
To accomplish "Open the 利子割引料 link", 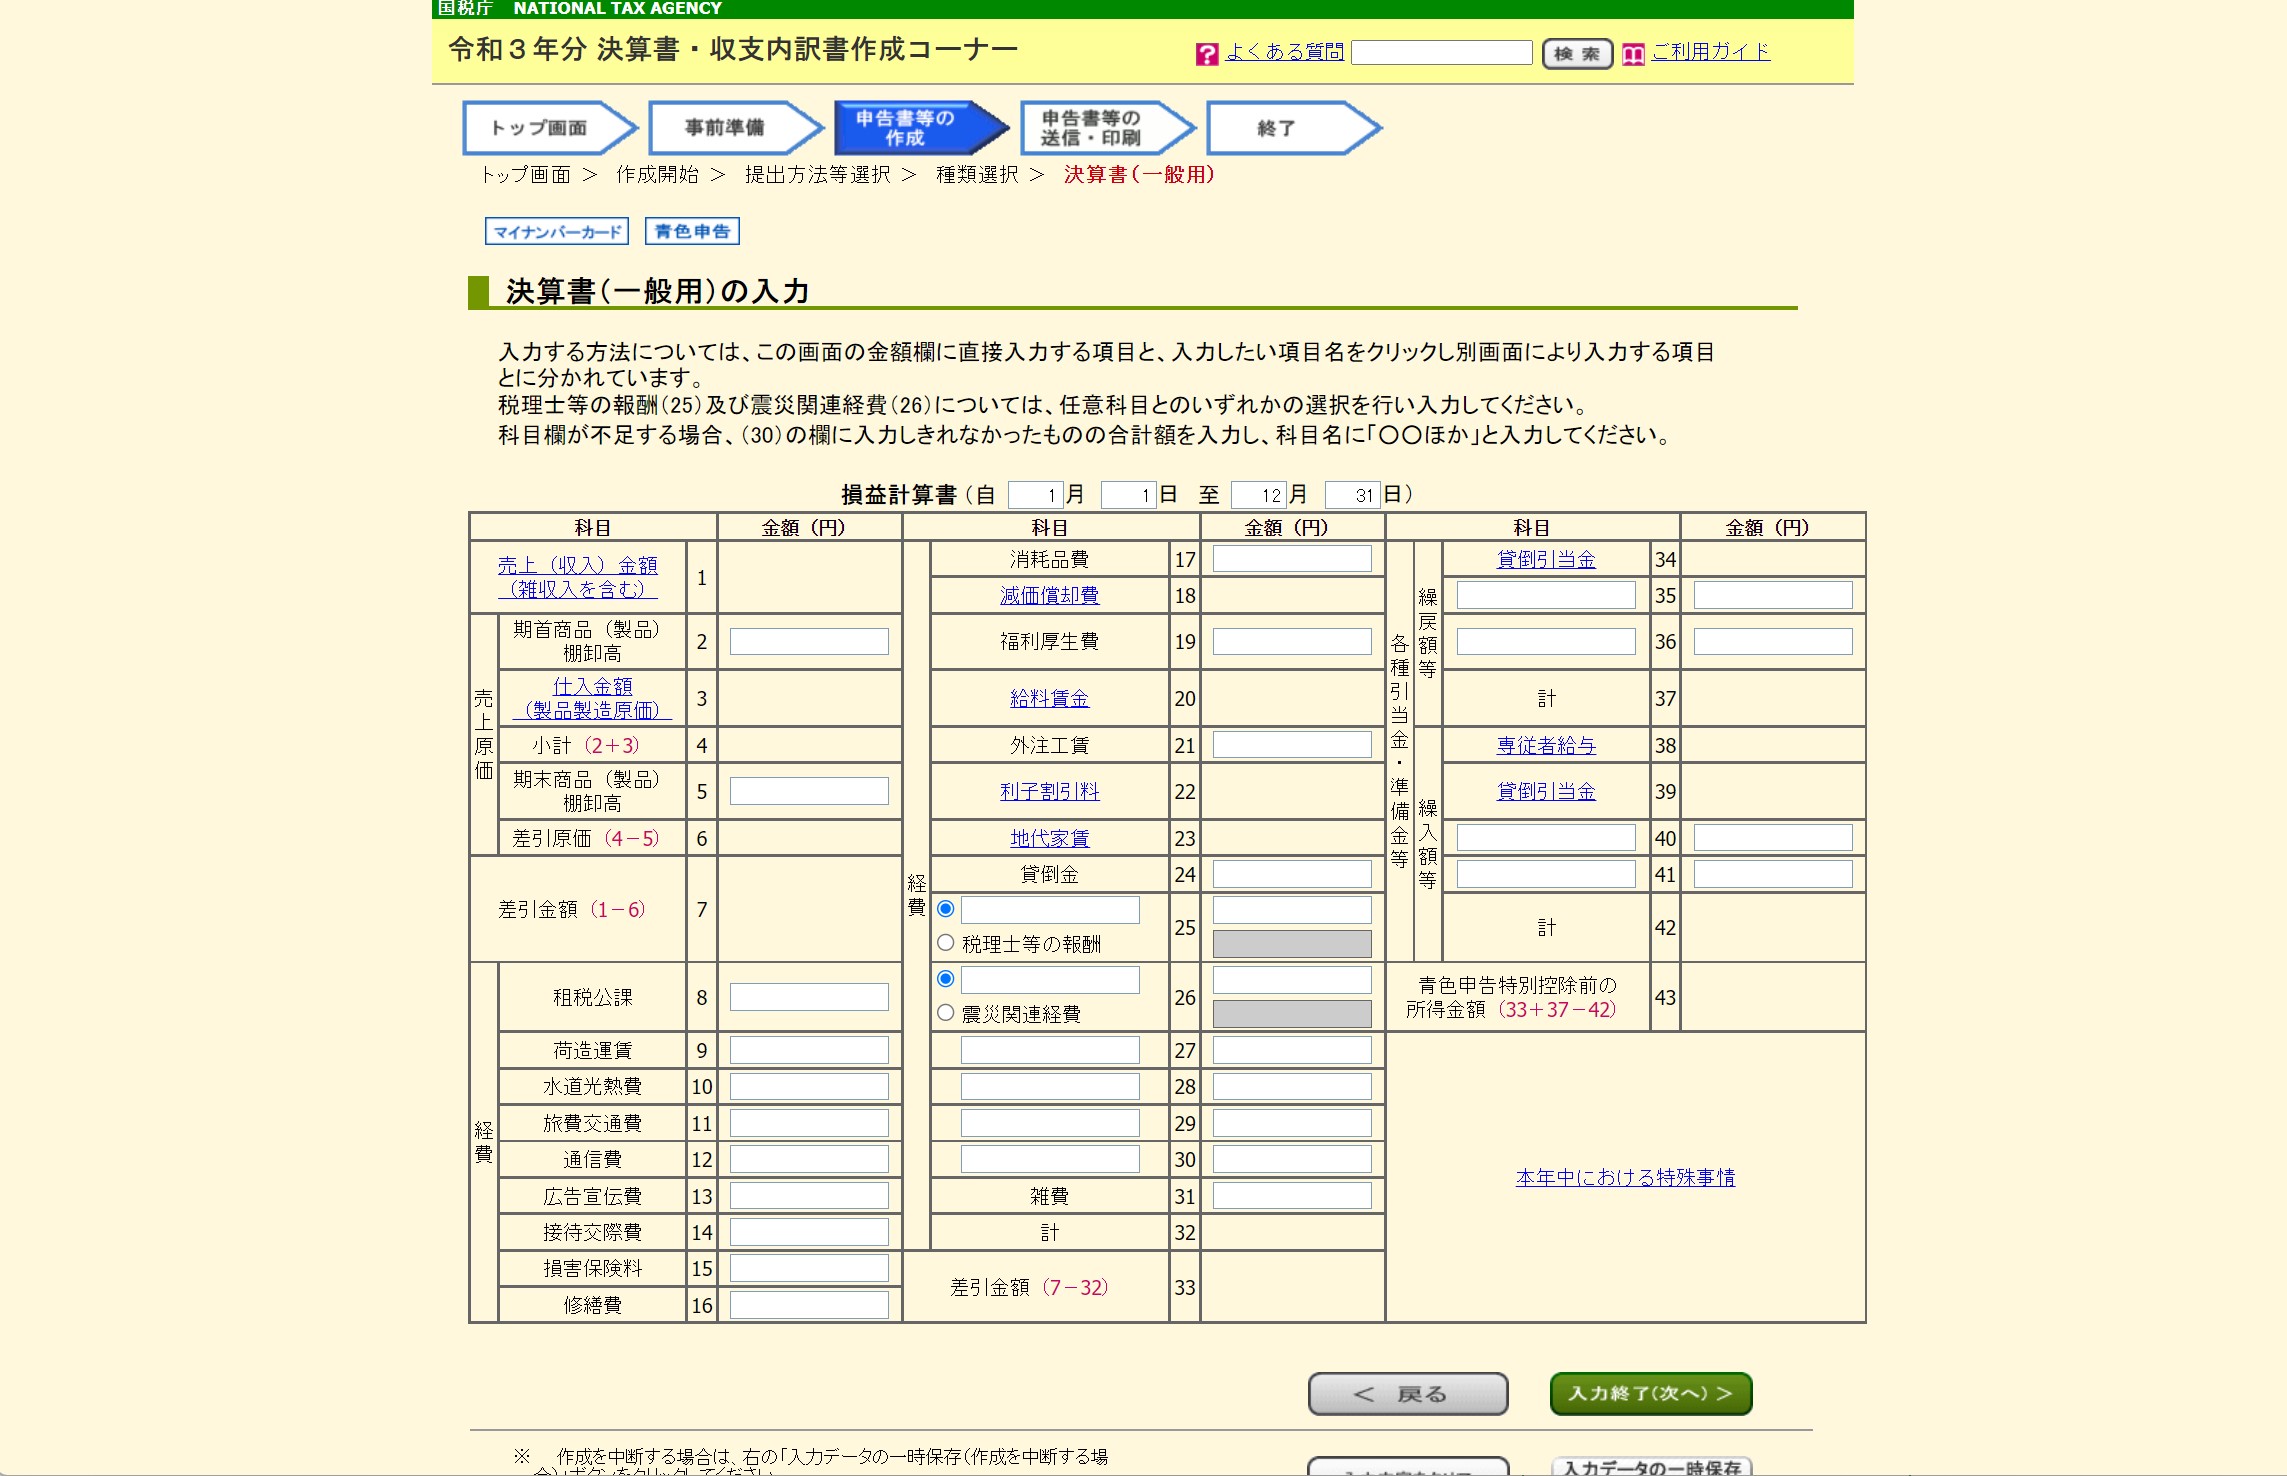I will point(1050,792).
